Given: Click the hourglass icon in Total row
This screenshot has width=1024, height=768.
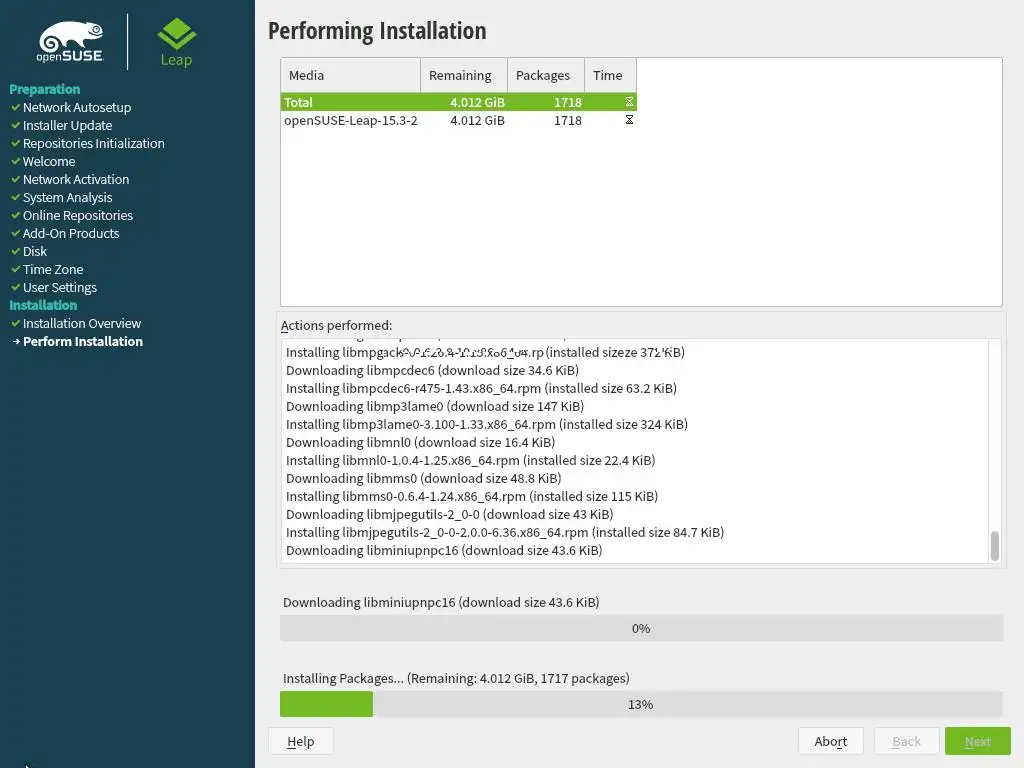Looking at the screenshot, I should pos(629,102).
